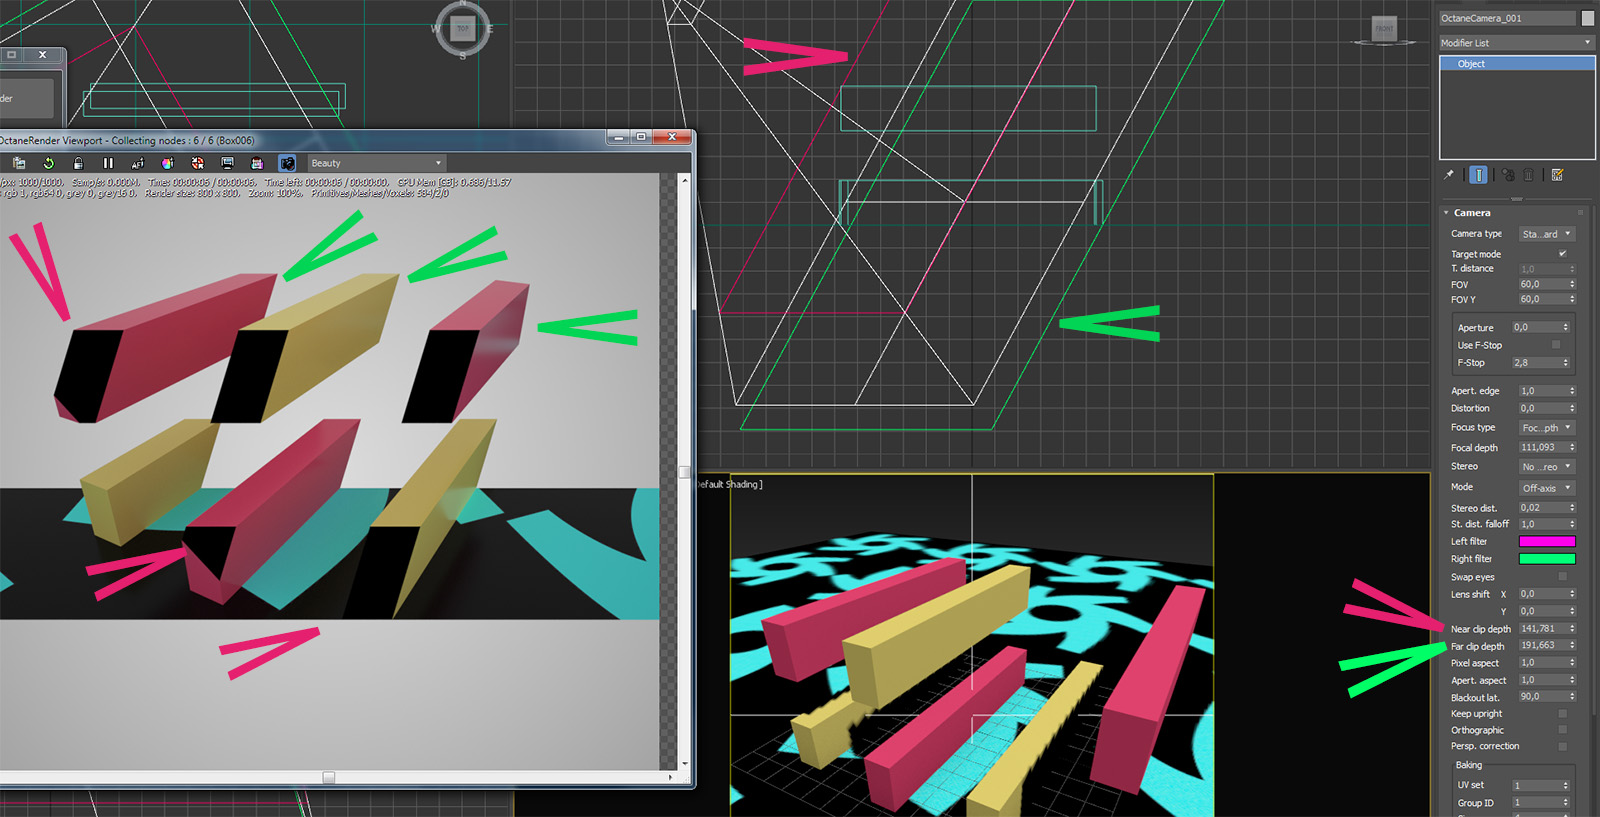This screenshot has width=1600, height=817.
Task: Toggle show end result icon
Action: (x=1478, y=175)
